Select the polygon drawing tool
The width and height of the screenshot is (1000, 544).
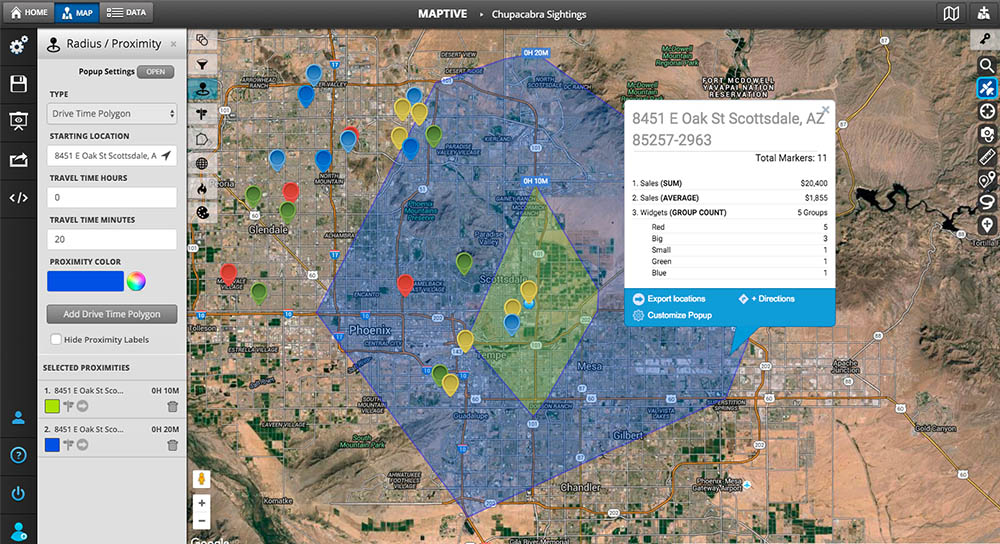[x=202, y=138]
